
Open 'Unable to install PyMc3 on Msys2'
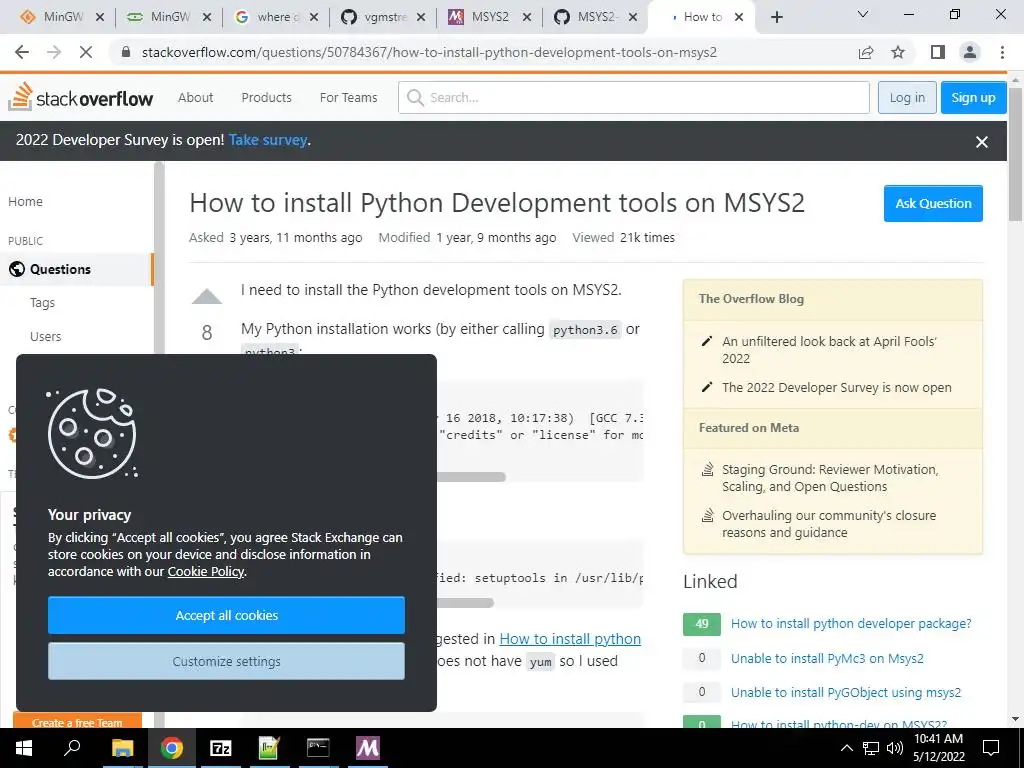[x=827, y=658]
